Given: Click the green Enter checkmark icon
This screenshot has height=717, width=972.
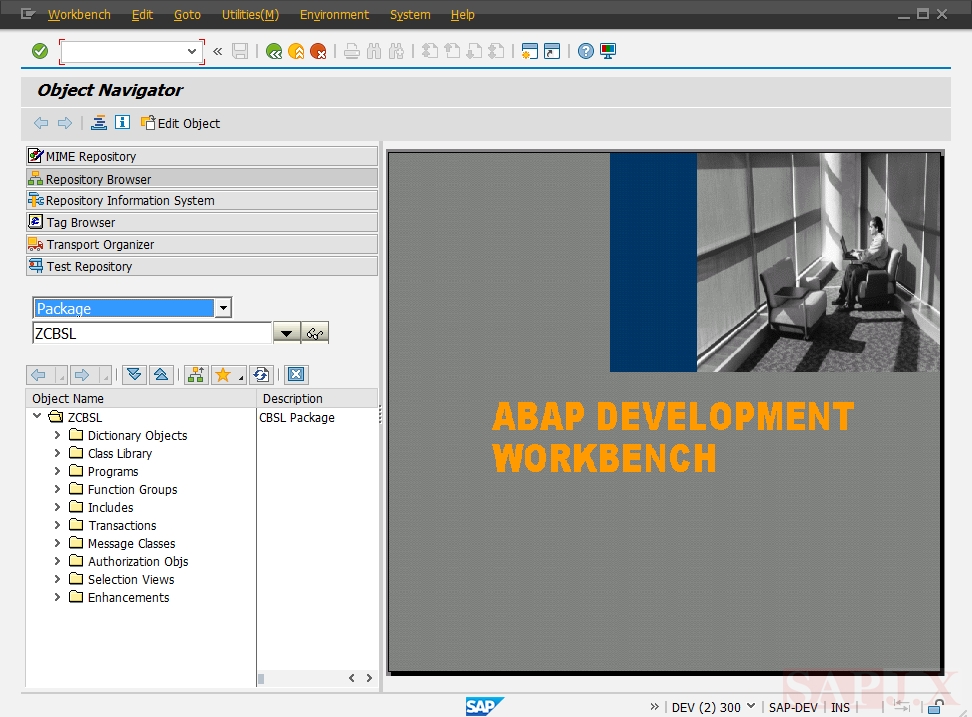Looking at the screenshot, I should 40,51.
